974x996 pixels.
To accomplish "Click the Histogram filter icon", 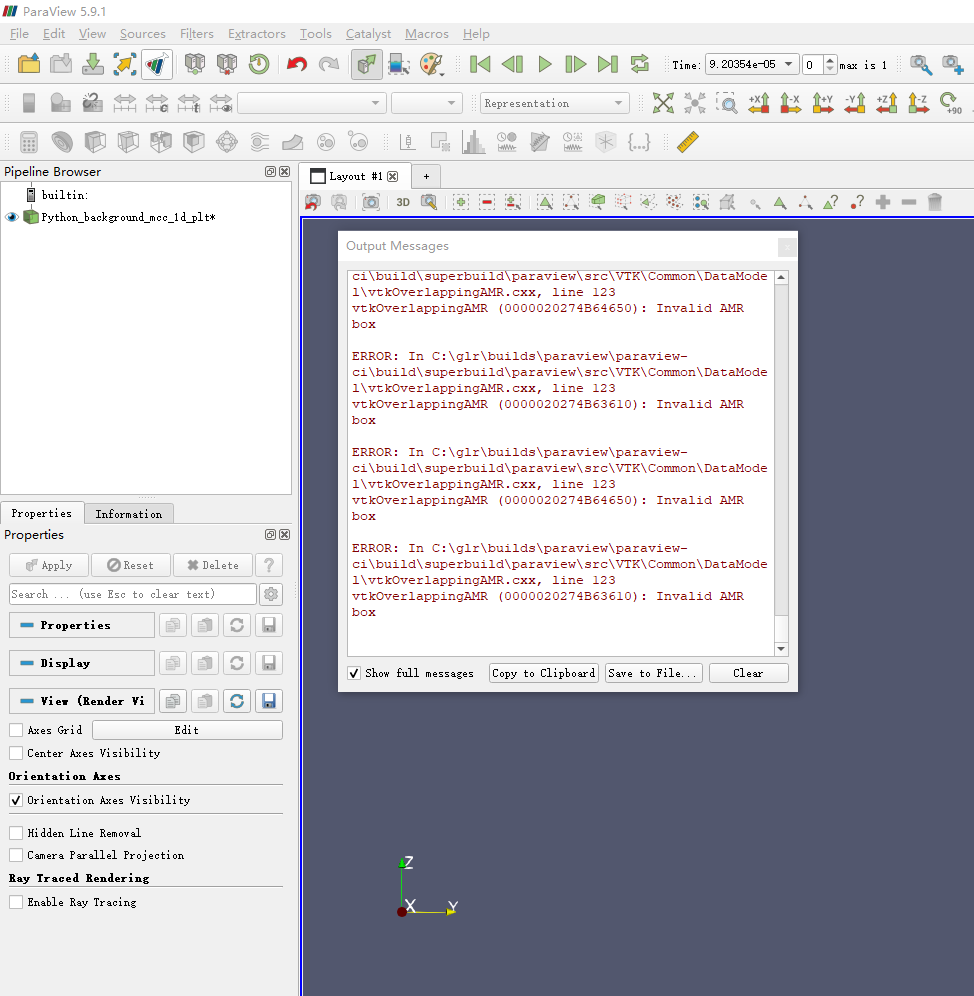I will click(473, 142).
